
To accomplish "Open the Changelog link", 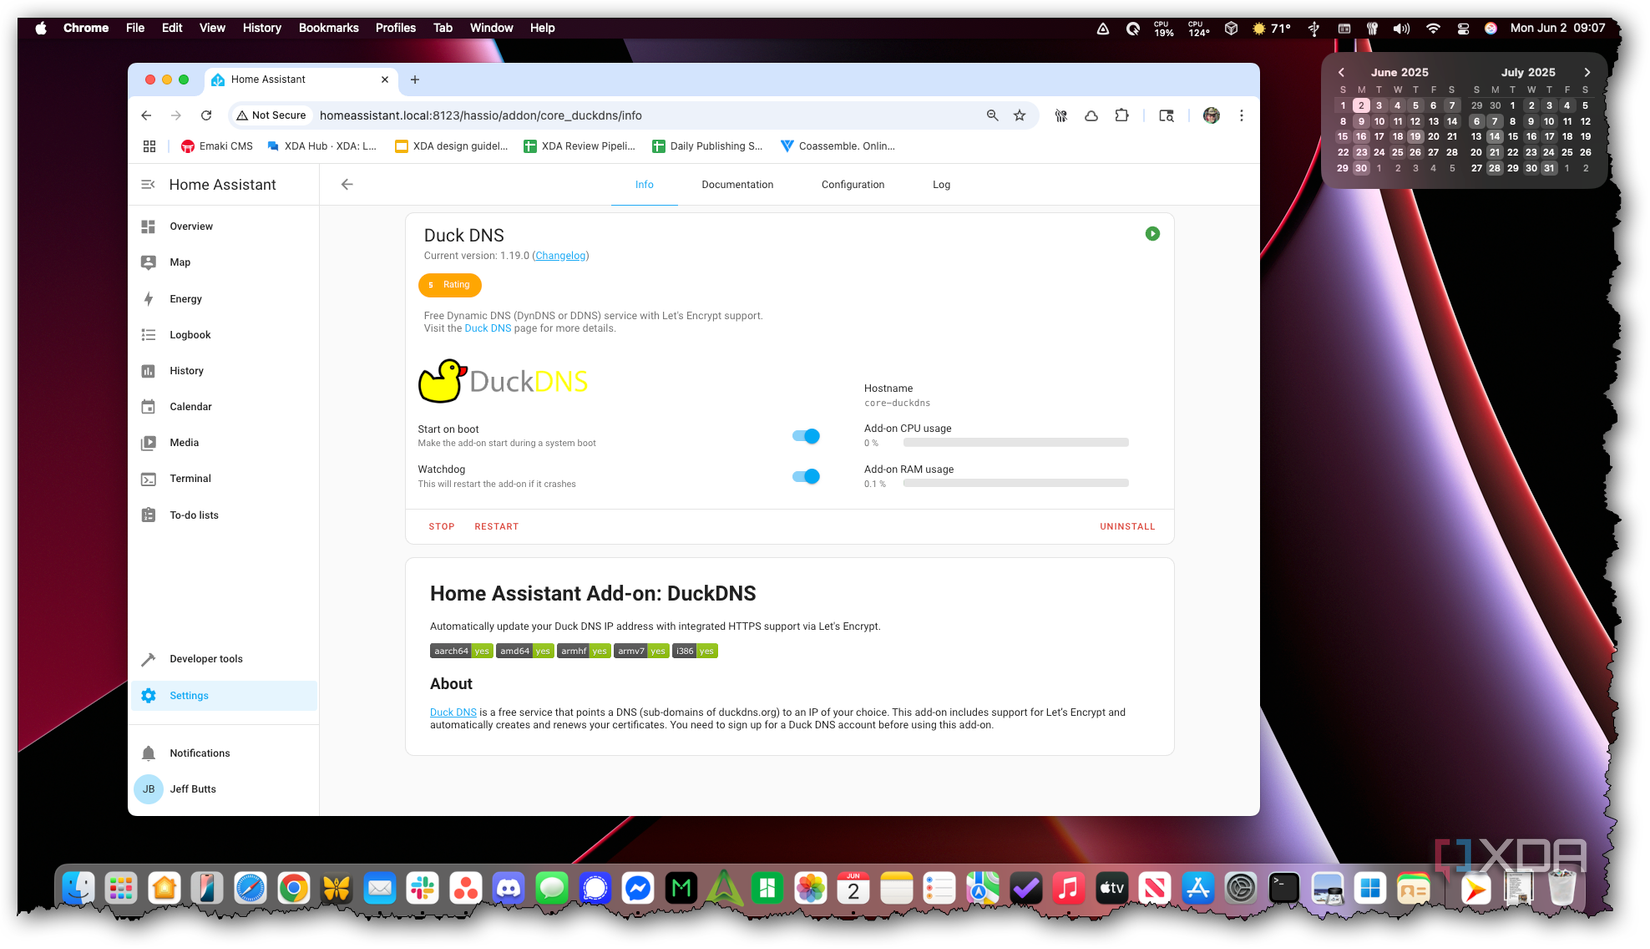I will tap(560, 256).
